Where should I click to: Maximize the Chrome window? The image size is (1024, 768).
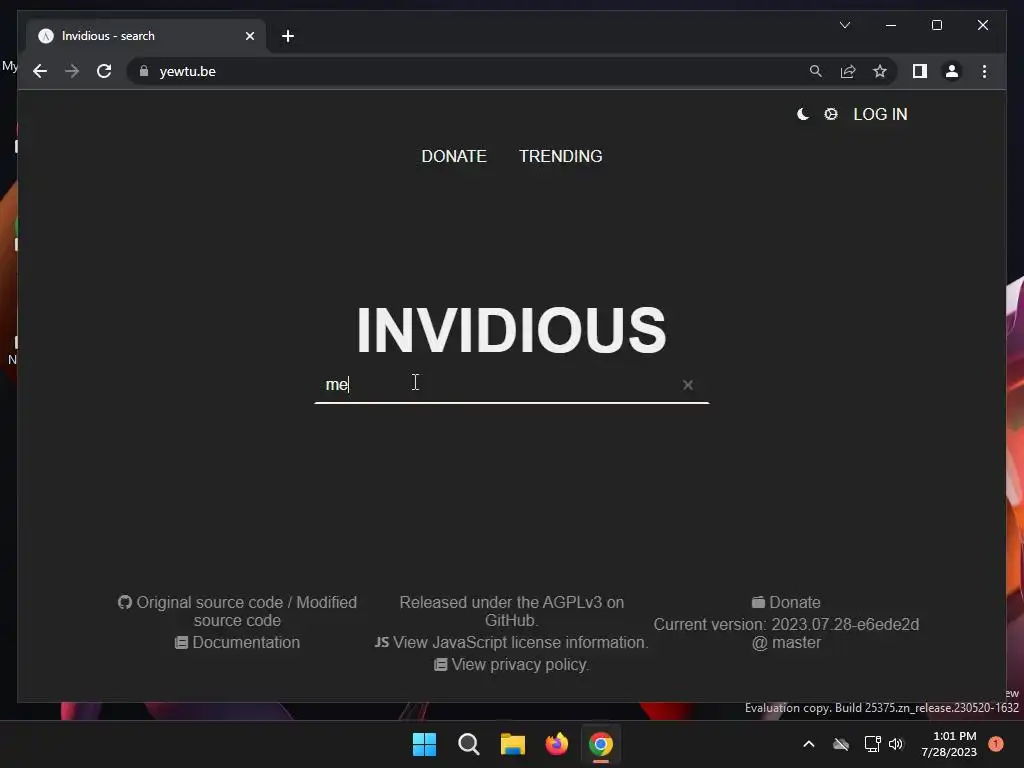936,25
